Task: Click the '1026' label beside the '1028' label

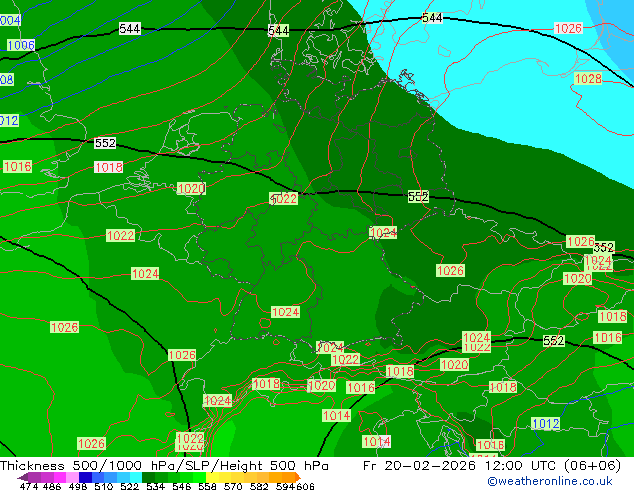Action: point(568,28)
